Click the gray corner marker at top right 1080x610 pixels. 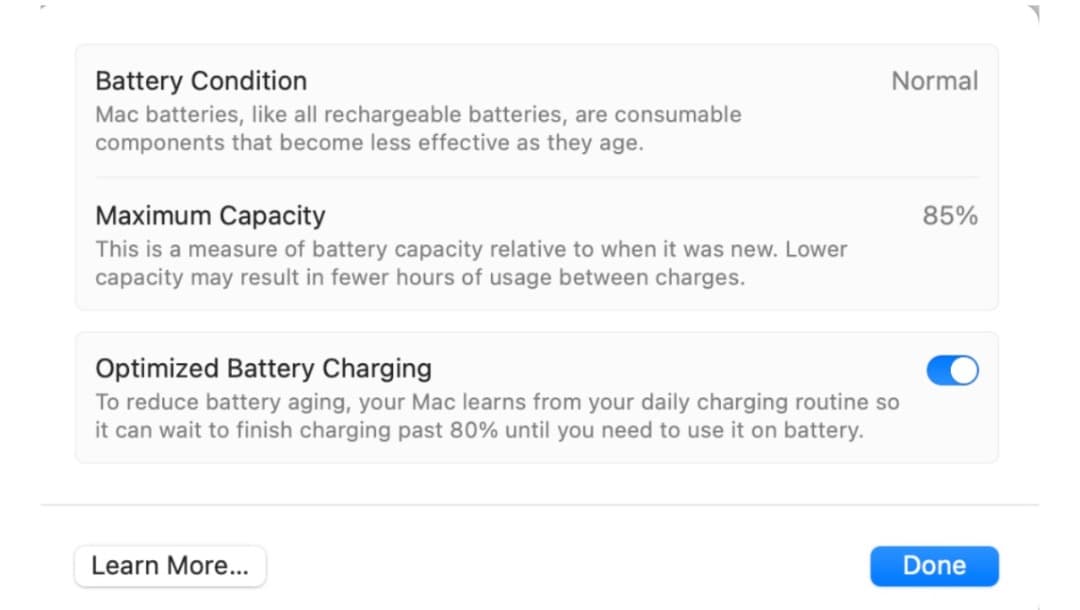point(1033,12)
